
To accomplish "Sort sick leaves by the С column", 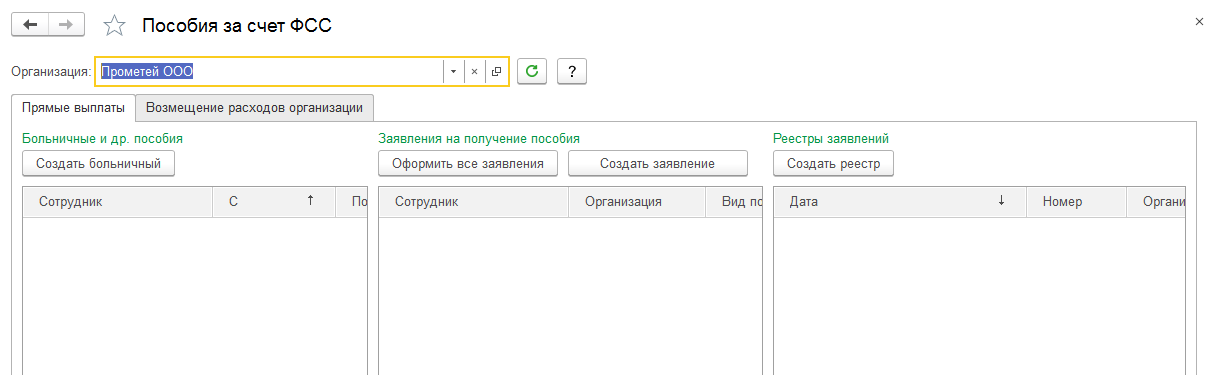I will point(275,201).
